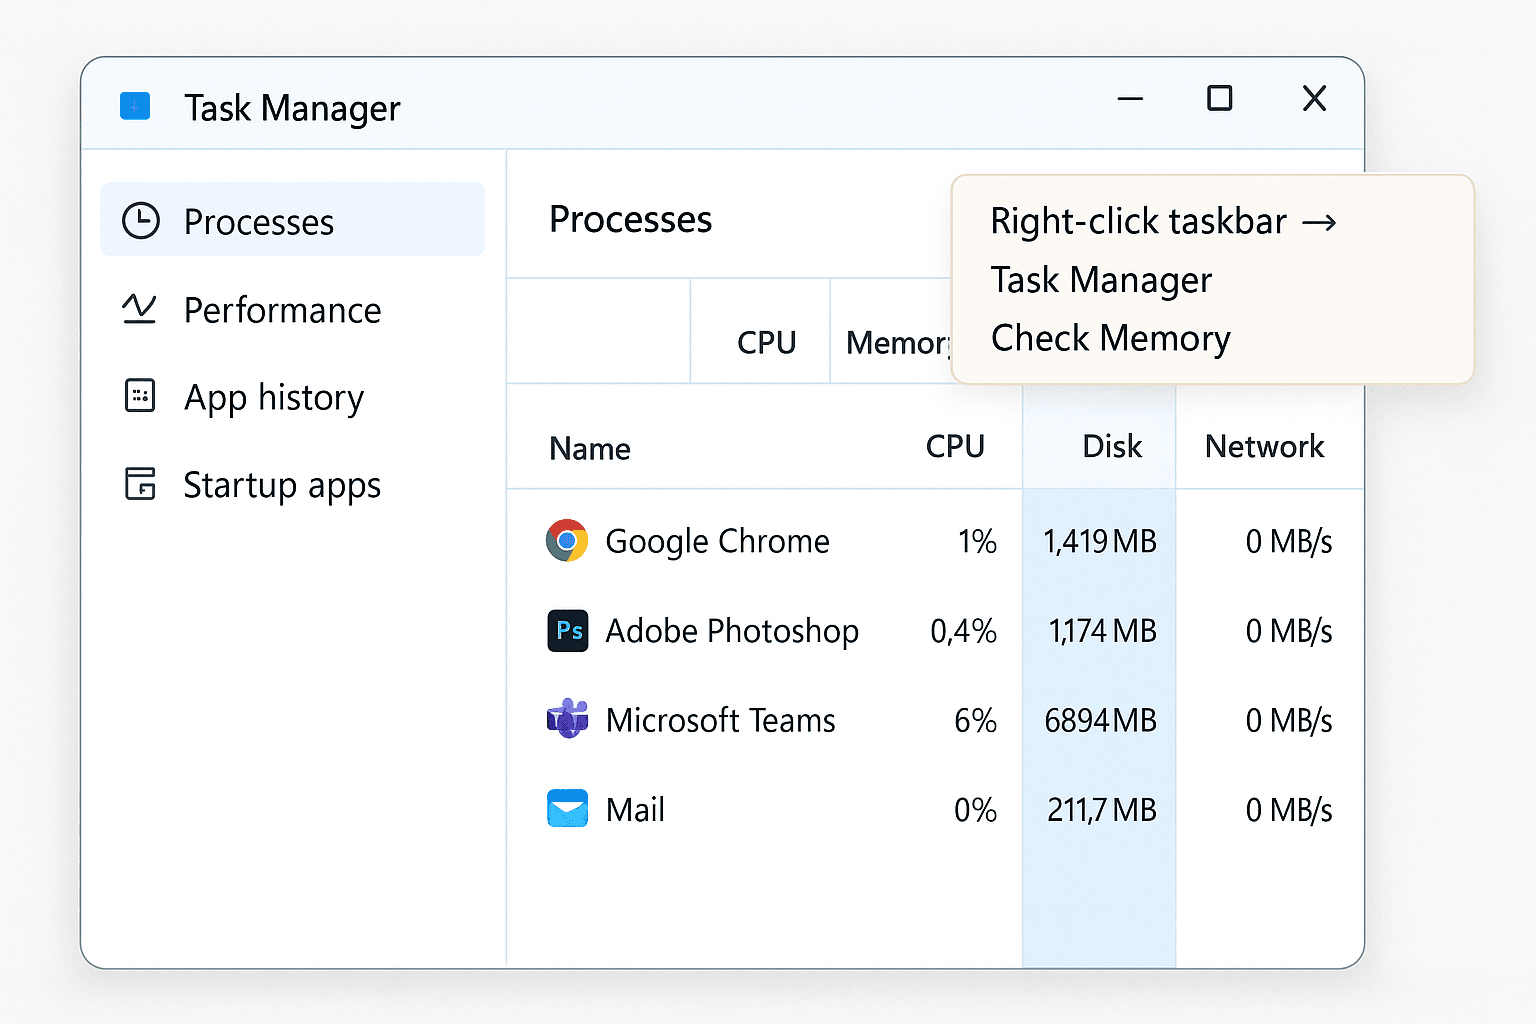The height and width of the screenshot is (1024, 1536).
Task: Click the App history icon
Action: tap(140, 396)
